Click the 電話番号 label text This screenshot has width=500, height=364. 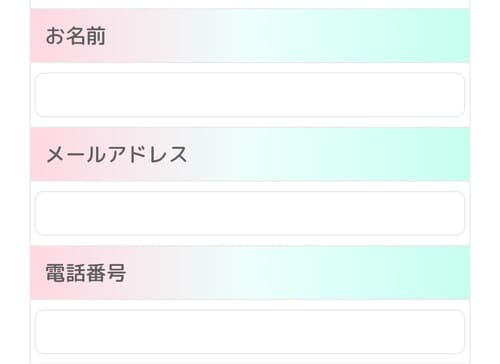86,273
